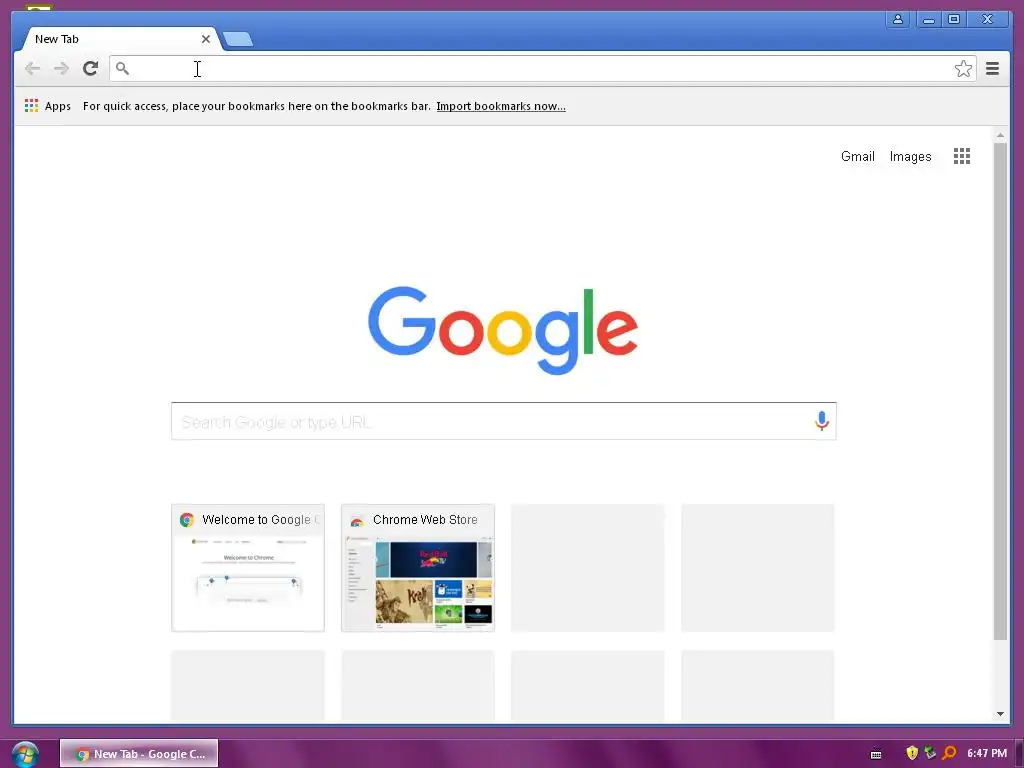Screen dimensions: 1024x768
Task: Click Import bookmarks now link
Action: (x=501, y=106)
